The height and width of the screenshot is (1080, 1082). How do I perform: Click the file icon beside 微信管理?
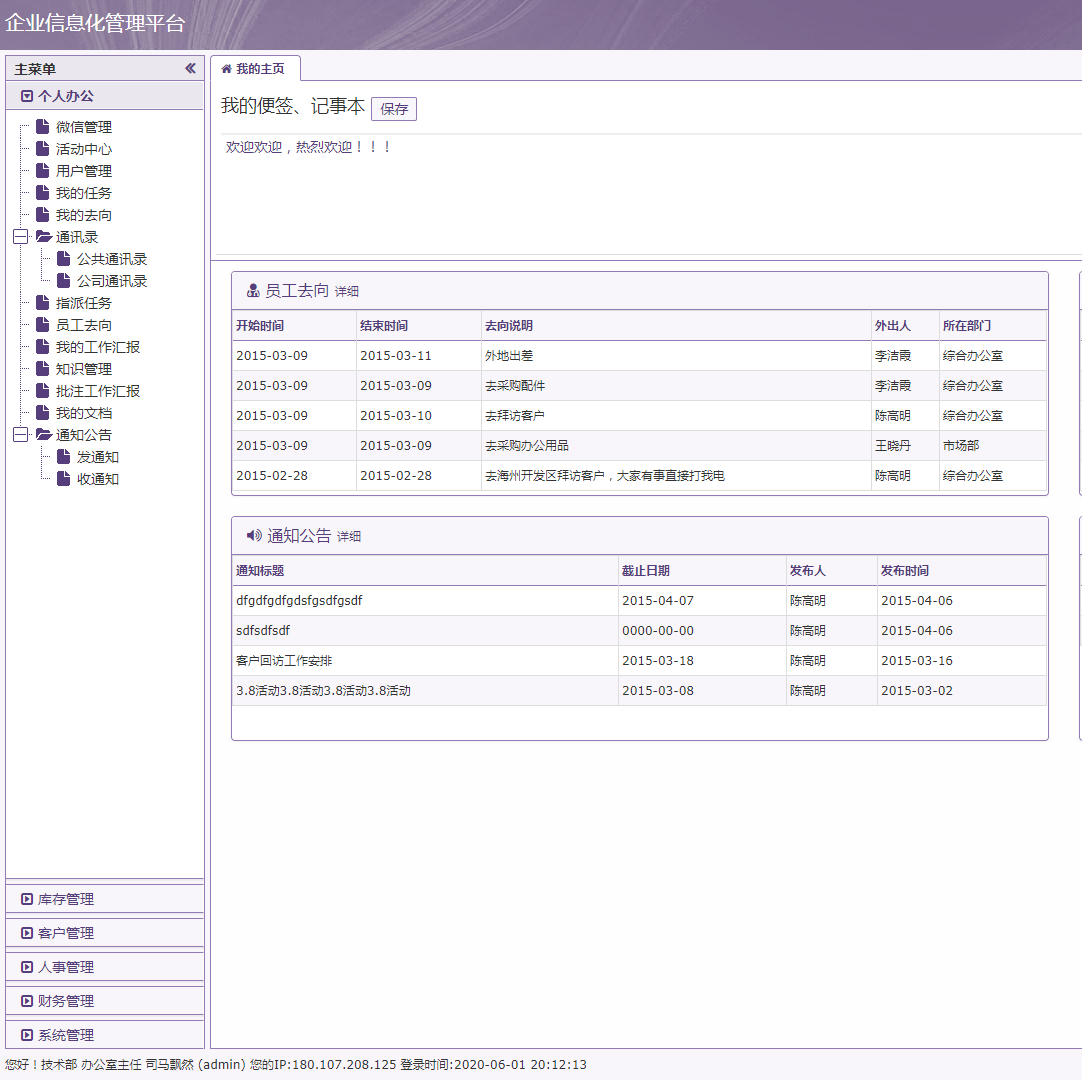click(x=42, y=127)
